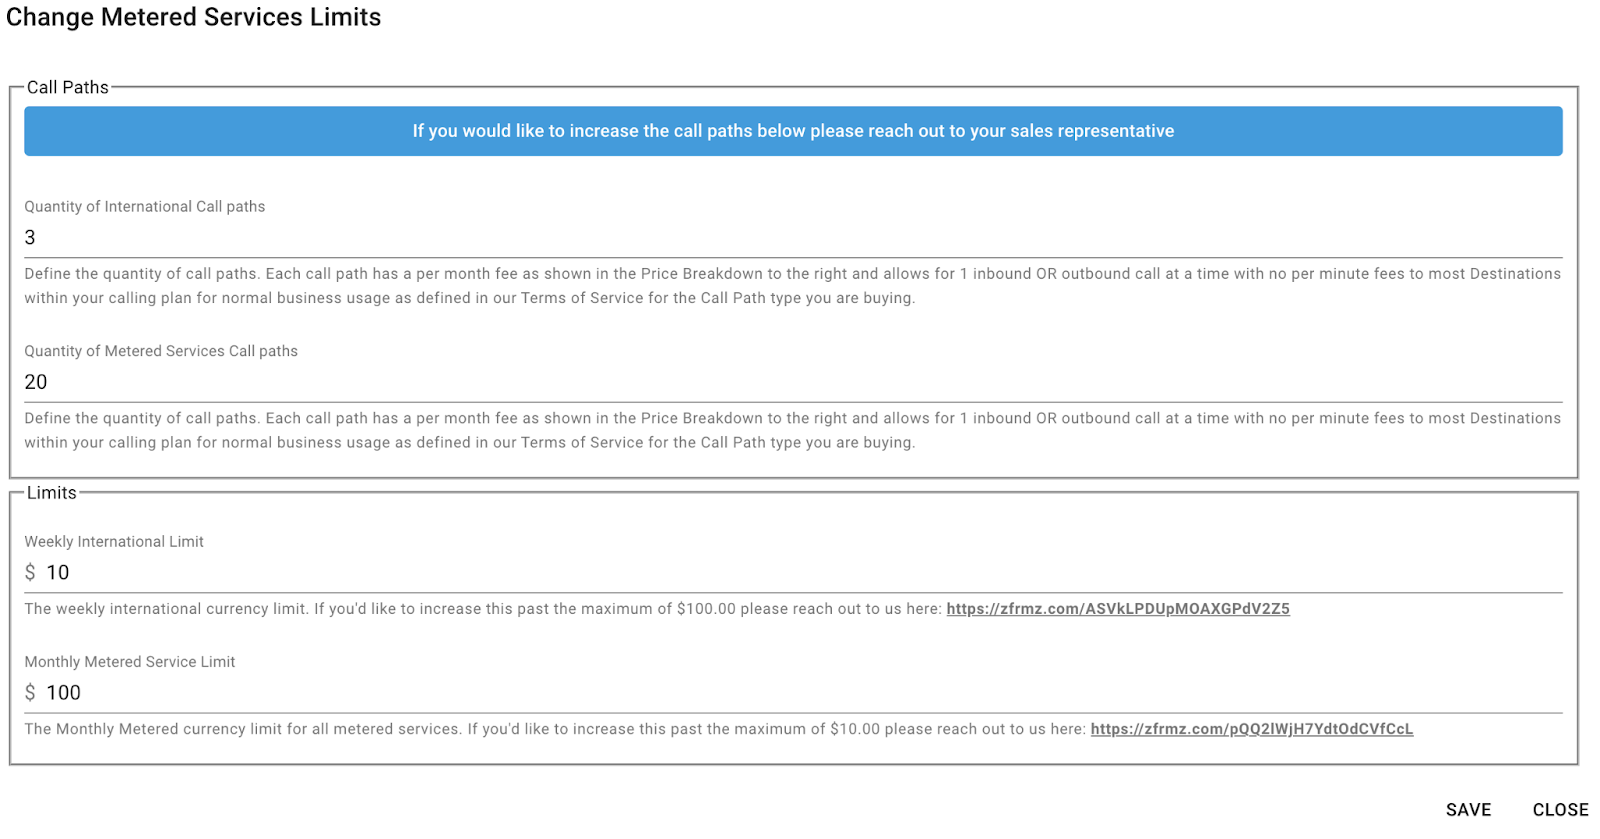Click the blue sales representative notice banner
The width and height of the screenshot is (1600, 839).
(x=793, y=131)
